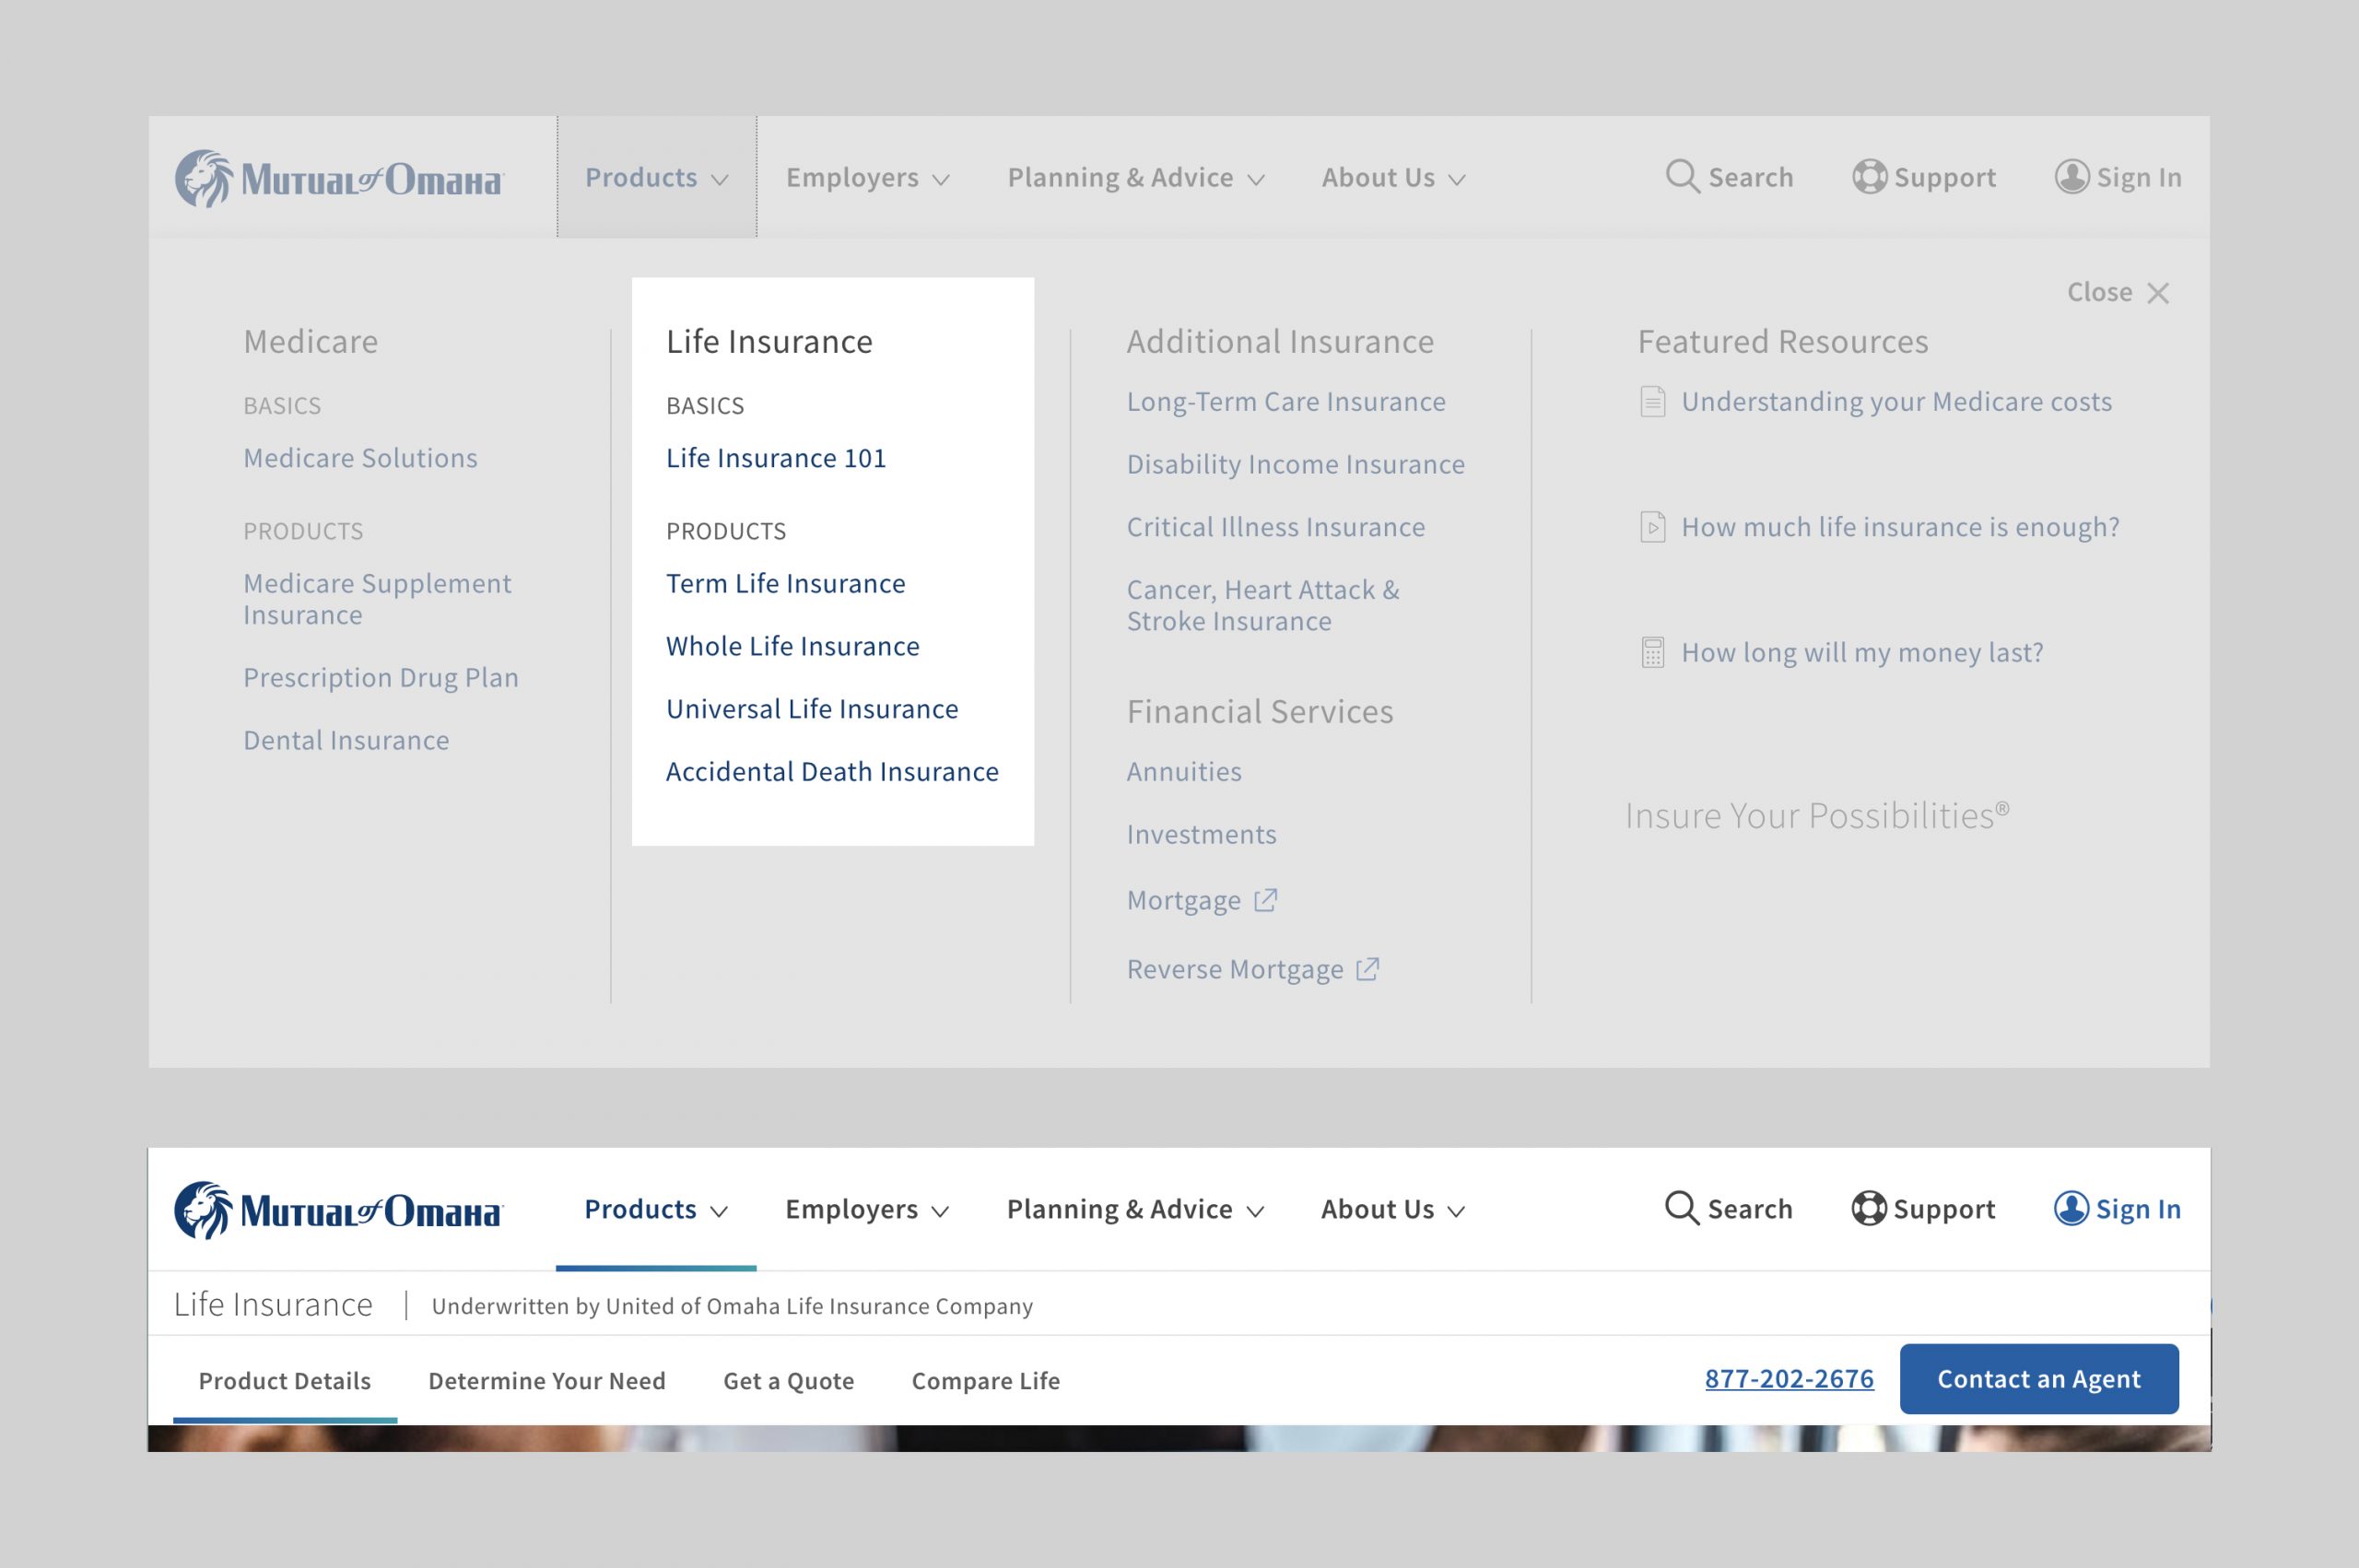Screen dimensions: 2359x1568
Task: Expand Planning & Advice dropdown in bottom navbar
Action: [x=1135, y=1210]
